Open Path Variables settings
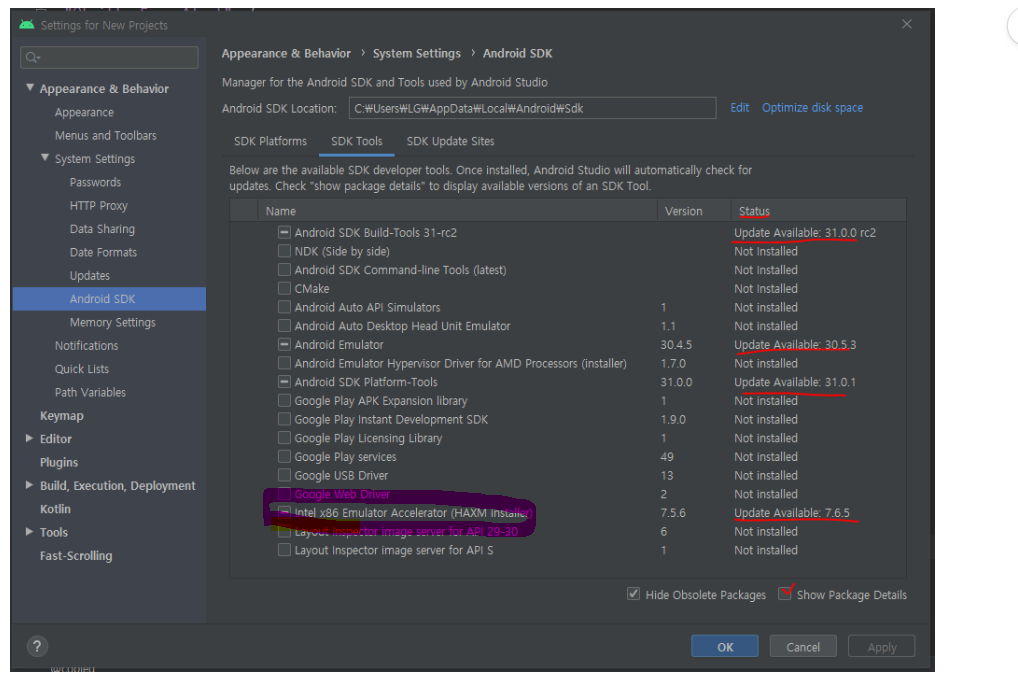The height and width of the screenshot is (695, 1018). (x=90, y=392)
